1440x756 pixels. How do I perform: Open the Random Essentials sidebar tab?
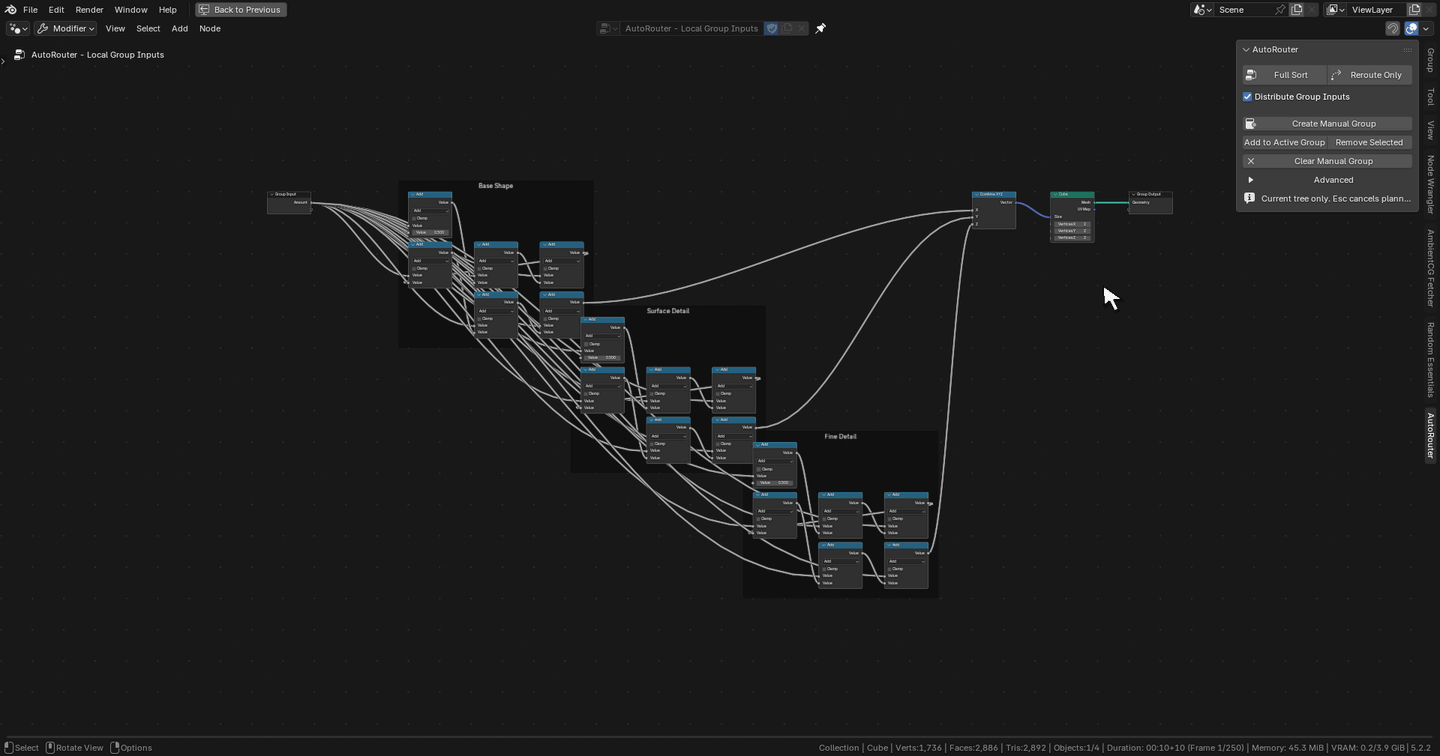pos(1430,360)
